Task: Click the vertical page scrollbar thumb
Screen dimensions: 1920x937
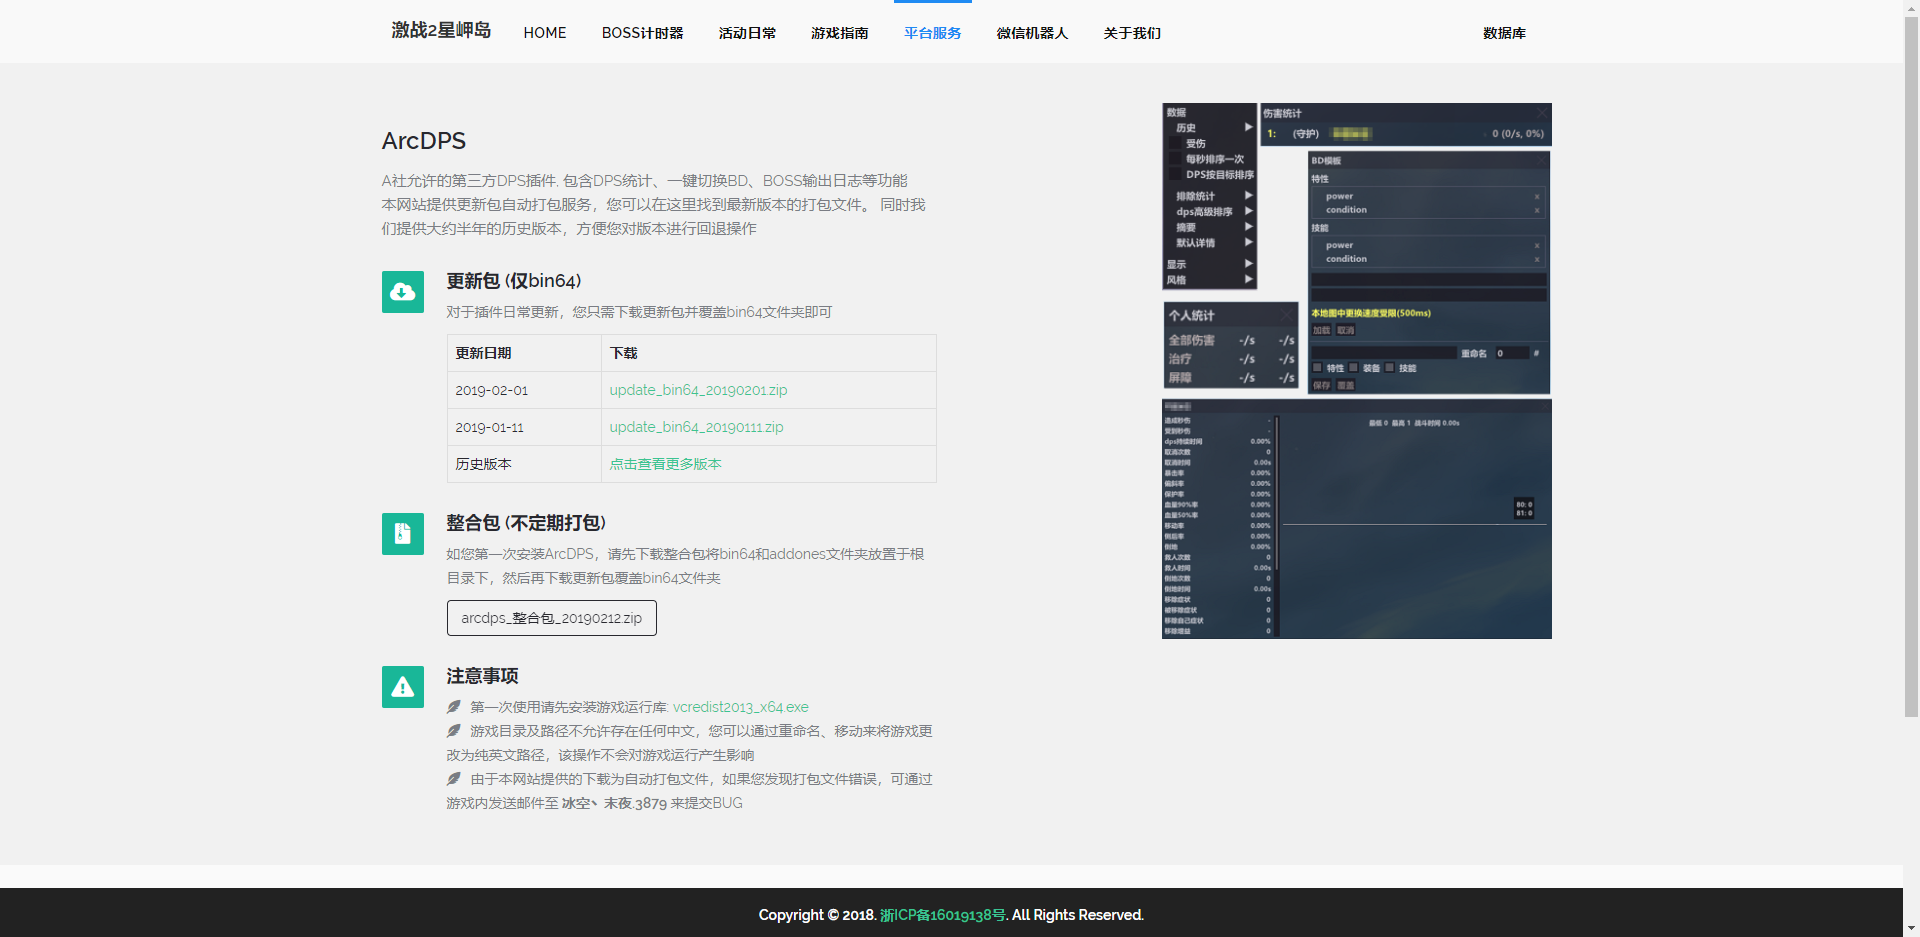Action: click(x=1911, y=365)
